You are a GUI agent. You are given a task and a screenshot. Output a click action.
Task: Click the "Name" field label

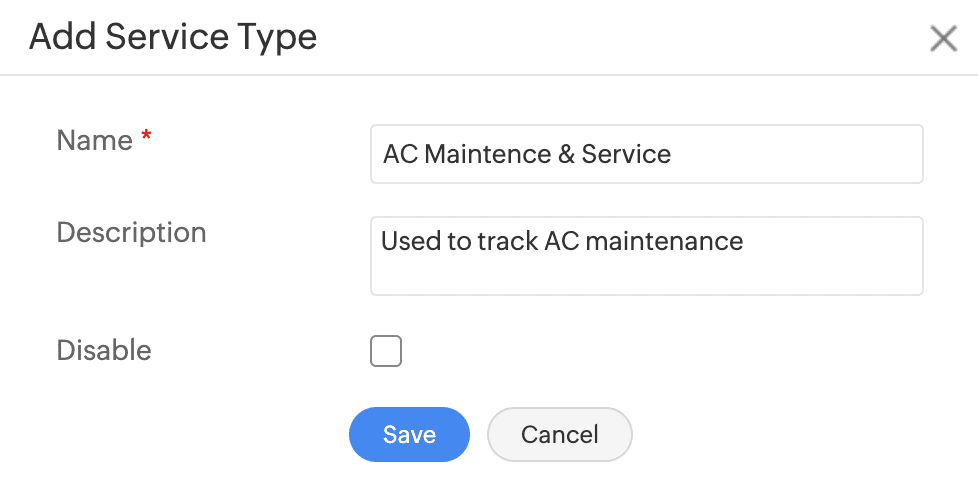95,141
